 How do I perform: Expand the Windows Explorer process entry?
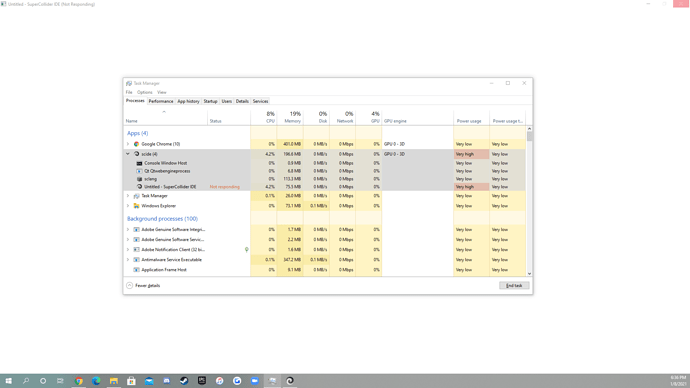tap(128, 206)
